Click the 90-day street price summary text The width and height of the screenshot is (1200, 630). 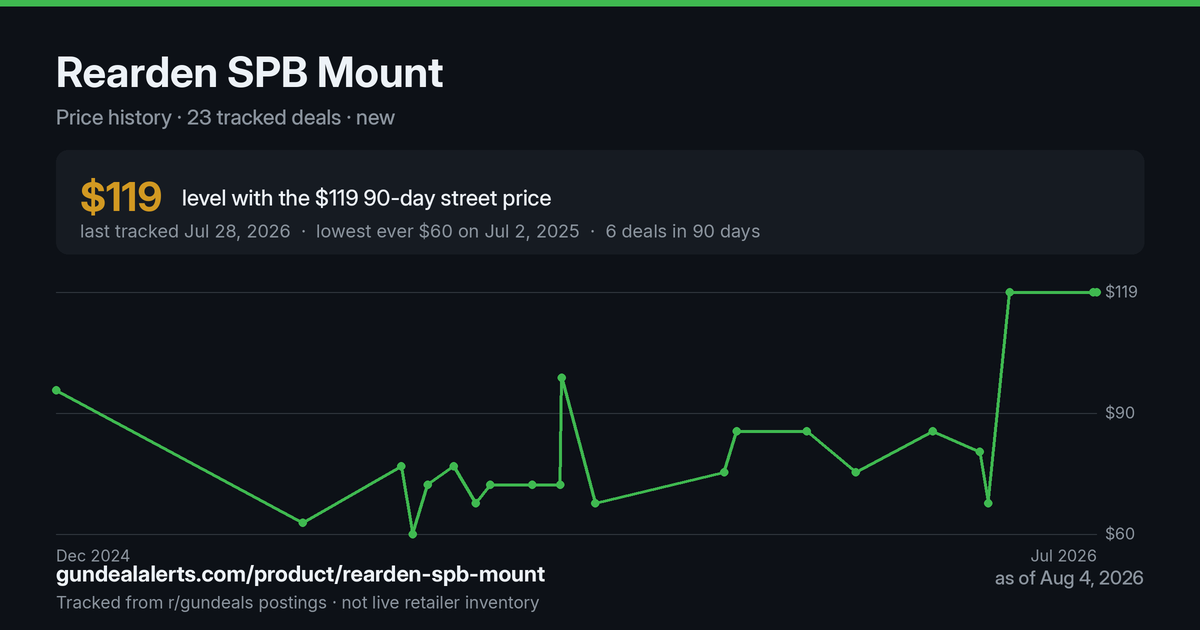(367, 199)
